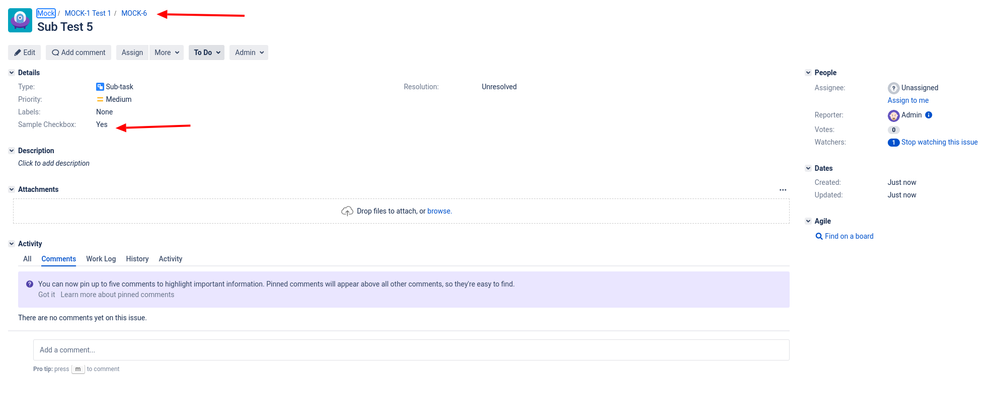Click Stop watching this issue
999x411 pixels.
pyautogui.click(x=939, y=143)
